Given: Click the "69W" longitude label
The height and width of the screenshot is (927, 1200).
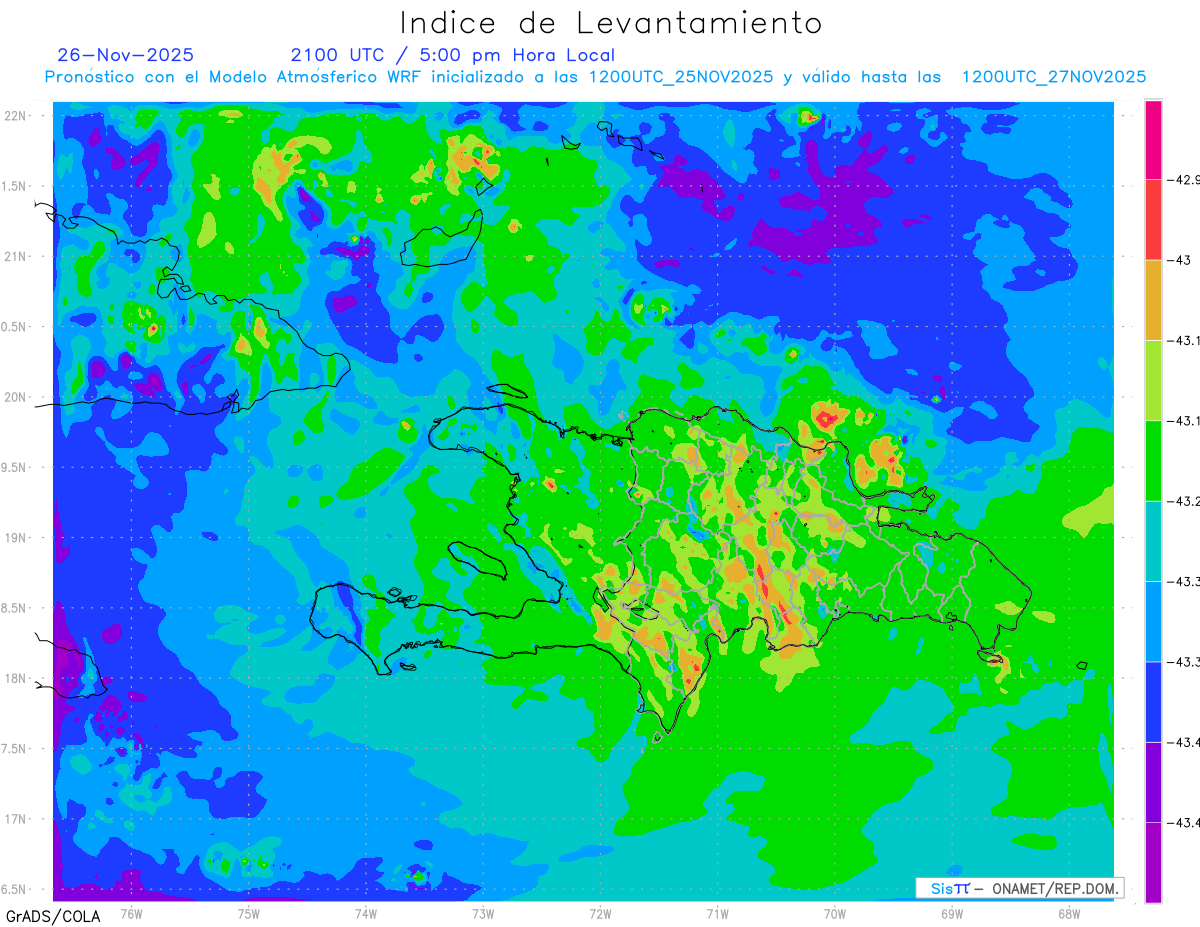Looking at the screenshot, I should [952, 913].
